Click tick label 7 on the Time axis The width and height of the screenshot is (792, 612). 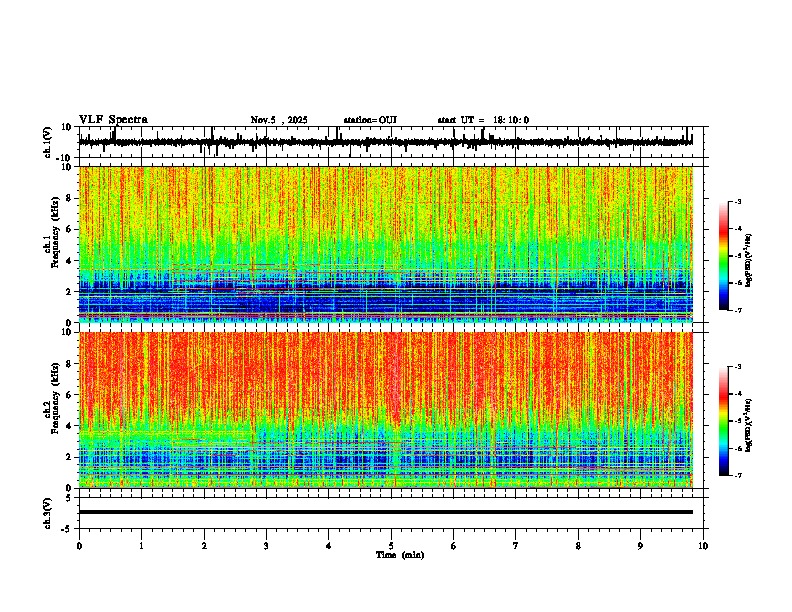coord(516,546)
